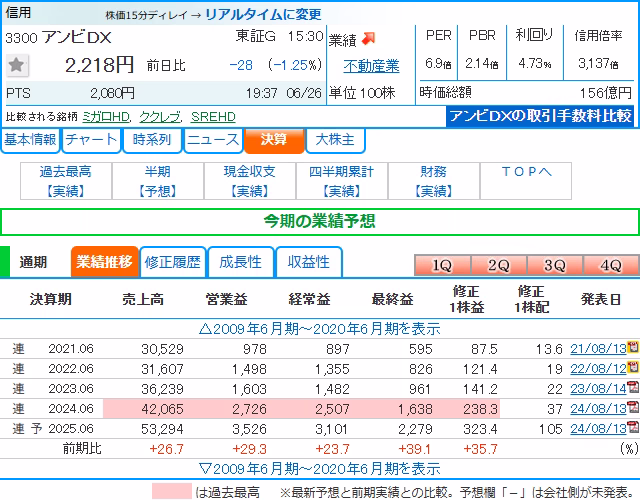Switch to リアルタイムに変更 real-time quotes
This screenshot has width=640, height=500.
pyautogui.click(x=263, y=14)
